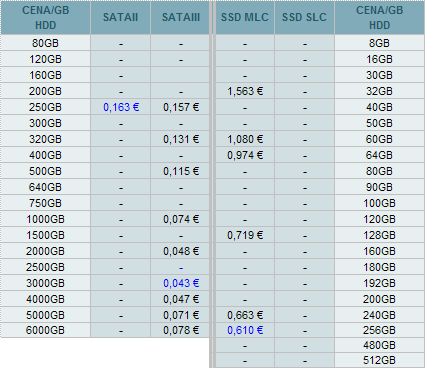Select the SSD SLC column header
Screen dimensions: 425x368
coord(304,17)
